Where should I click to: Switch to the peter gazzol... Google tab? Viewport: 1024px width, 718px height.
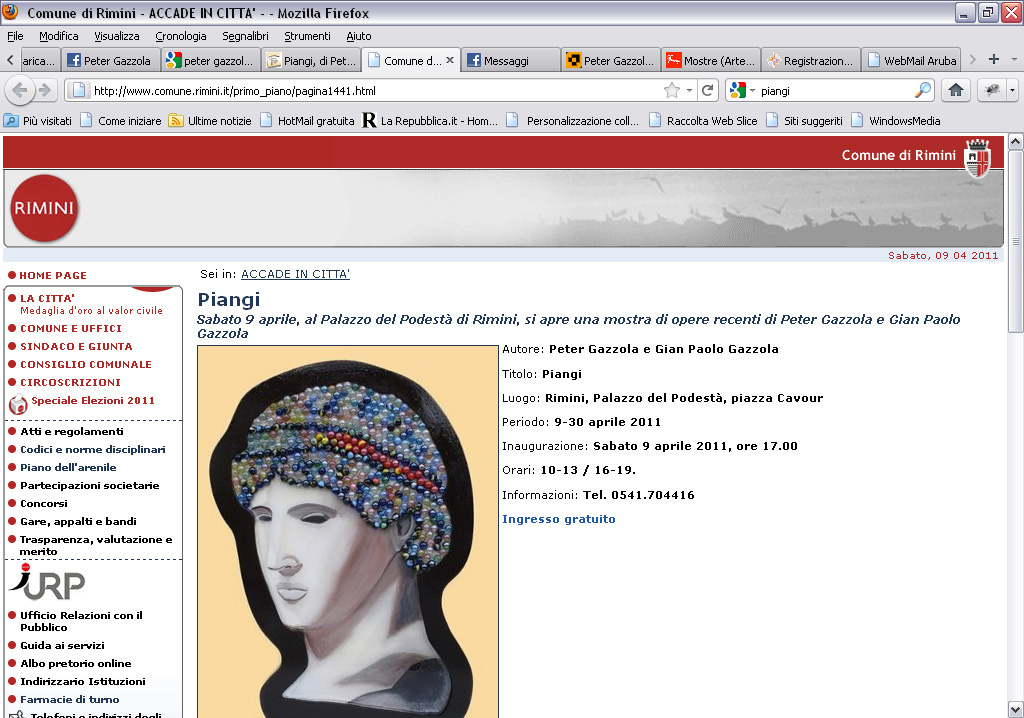pyautogui.click(x=211, y=60)
